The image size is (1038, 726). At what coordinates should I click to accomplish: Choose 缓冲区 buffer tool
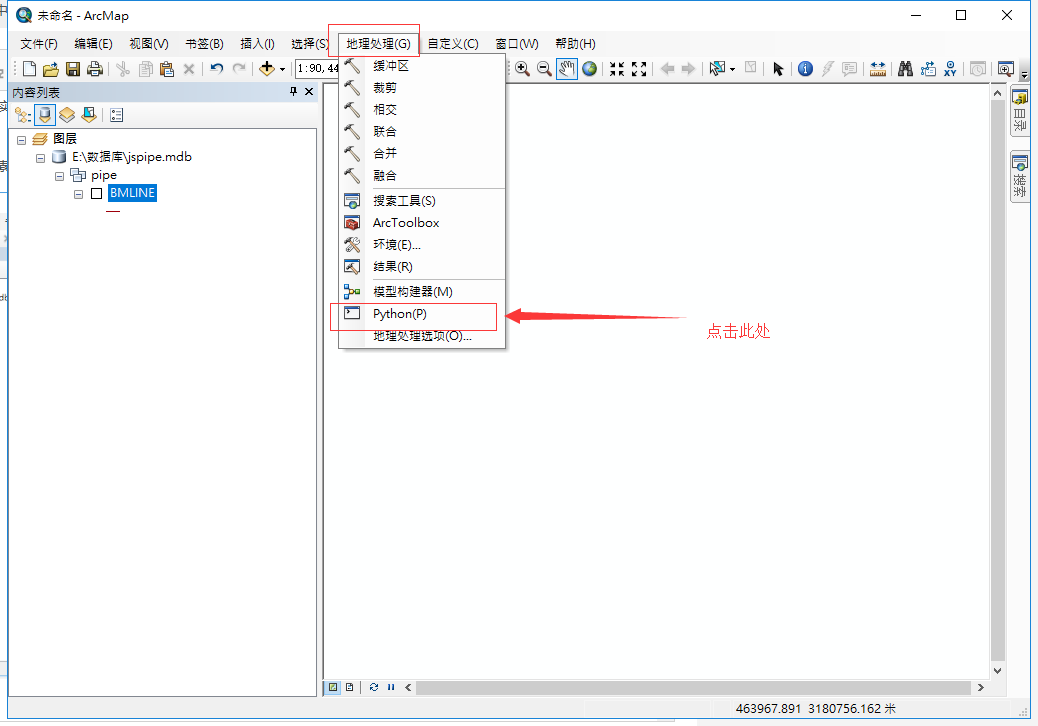click(x=422, y=66)
